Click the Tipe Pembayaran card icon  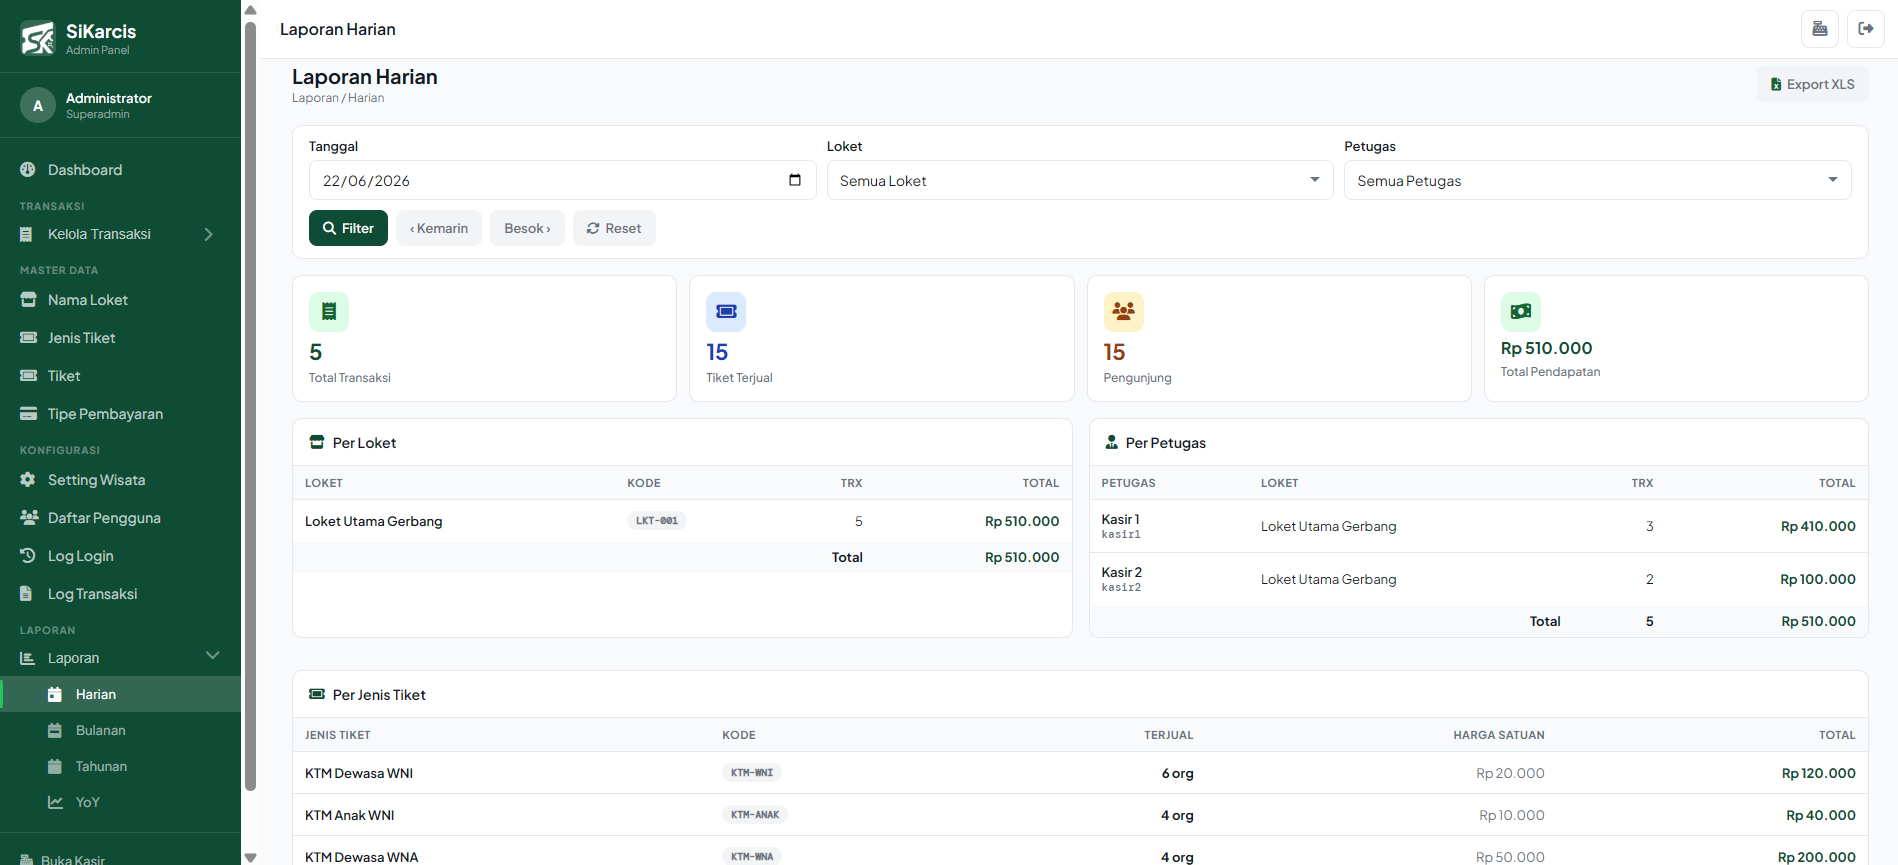[28, 414]
